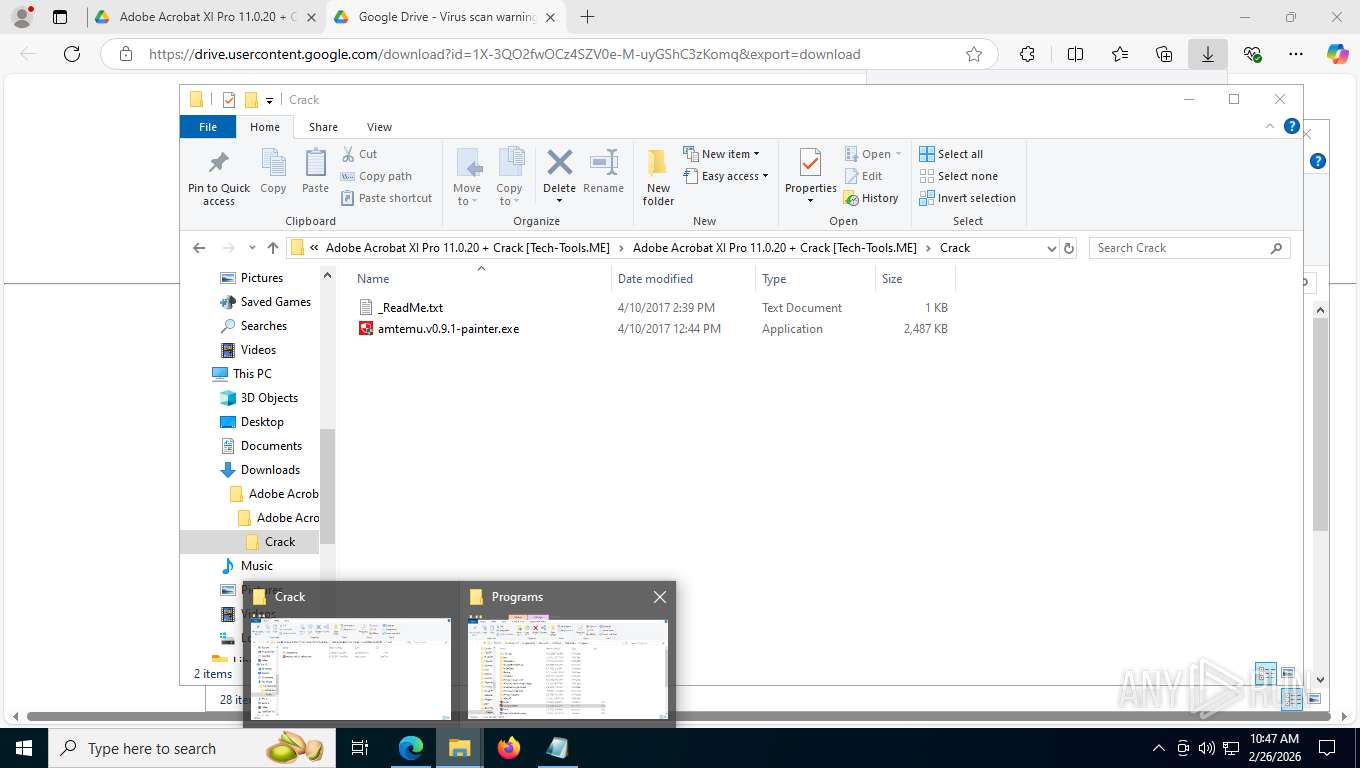Close Programs preview thumbnail
This screenshot has height=768, width=1360.
[659, 597]
